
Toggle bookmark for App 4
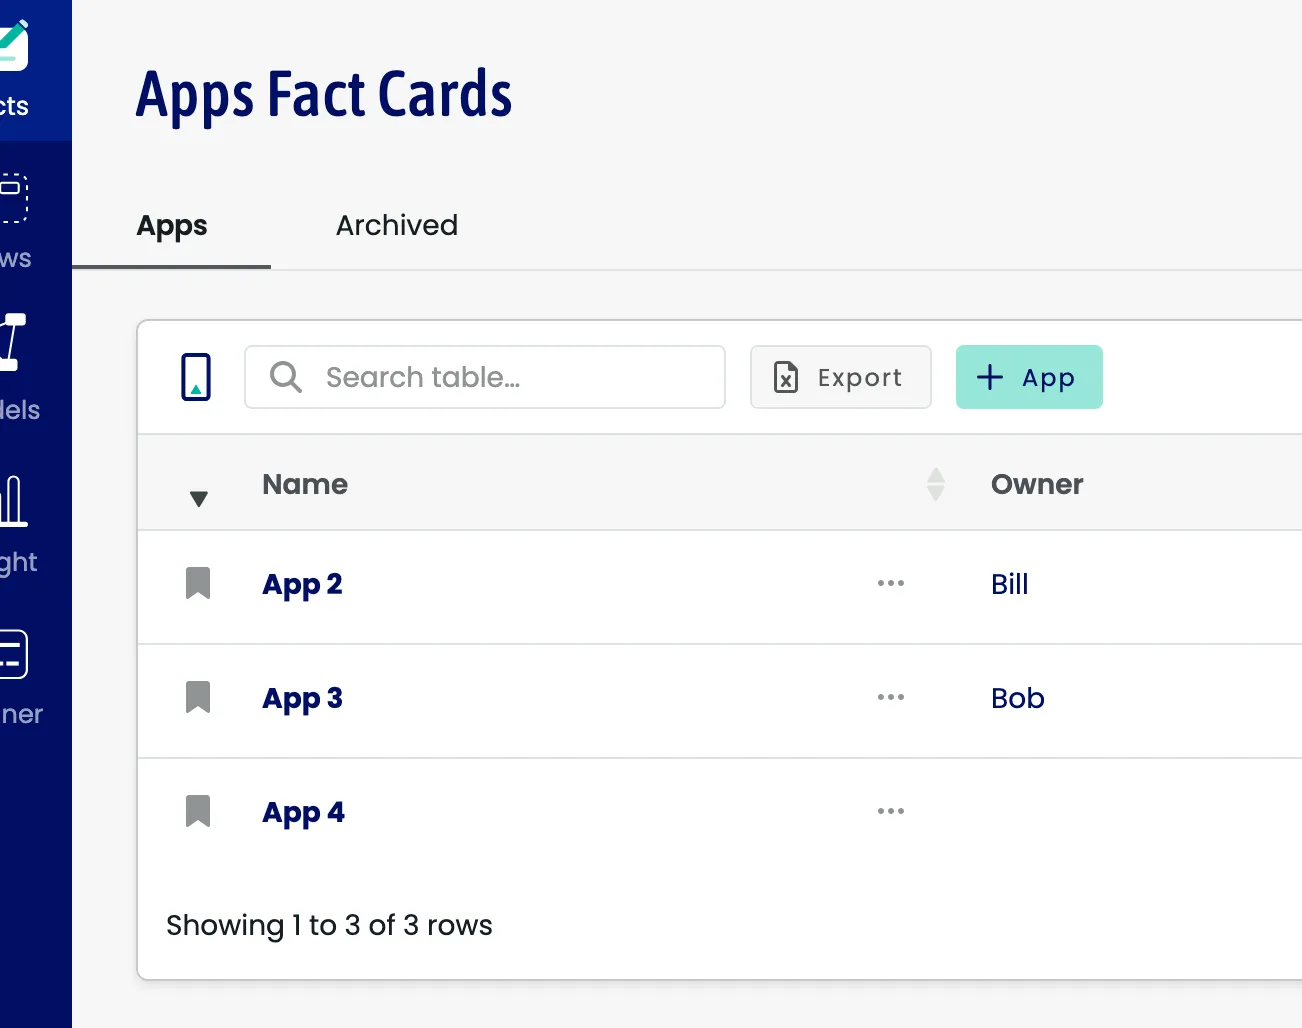pyautogui.click(x=198, y=811)
